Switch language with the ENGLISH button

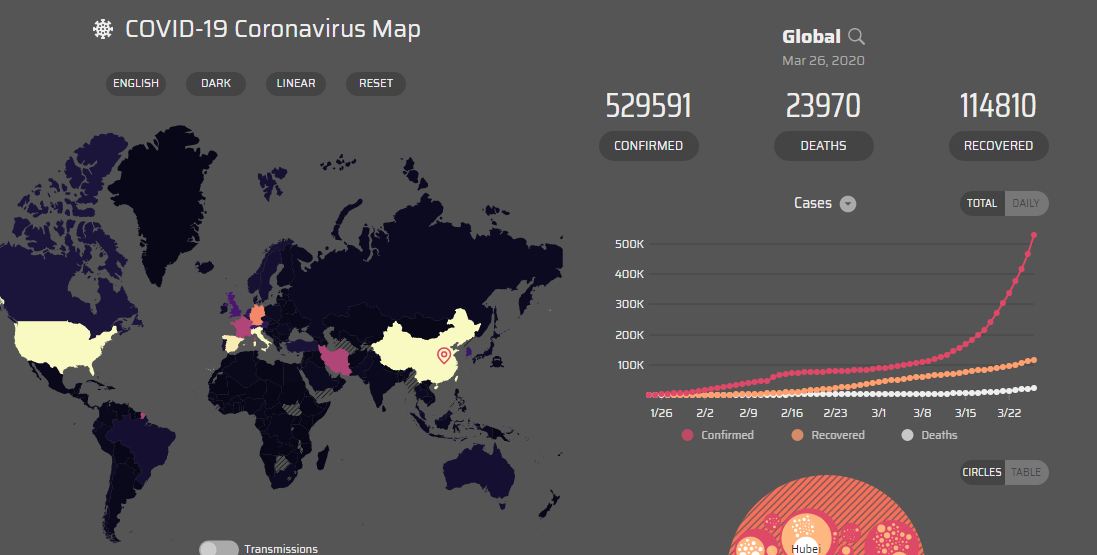click(x=136, y=83)
